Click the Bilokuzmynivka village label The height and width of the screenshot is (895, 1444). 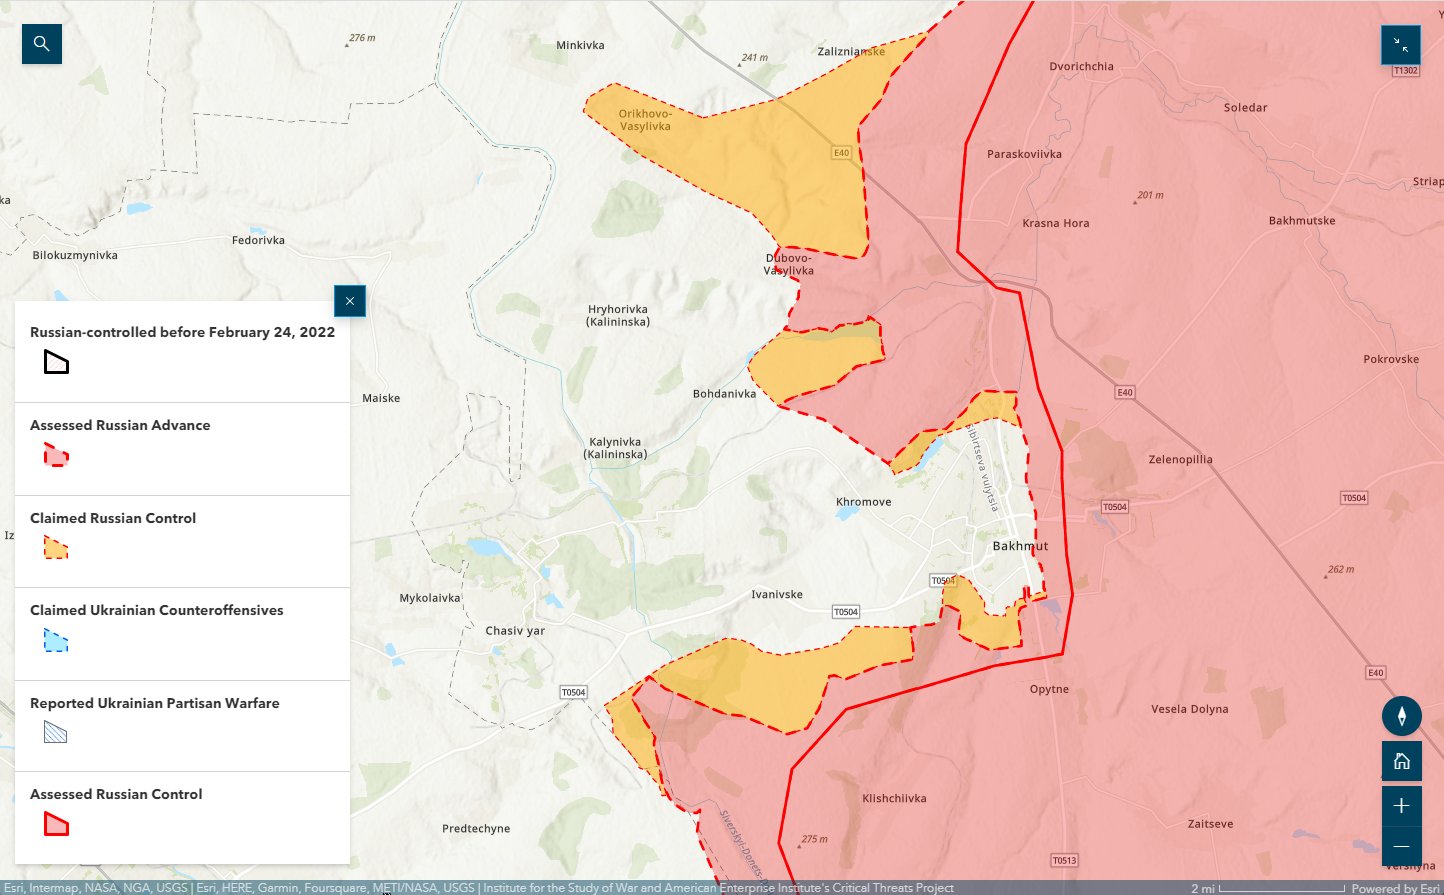[x=75, y=255]
